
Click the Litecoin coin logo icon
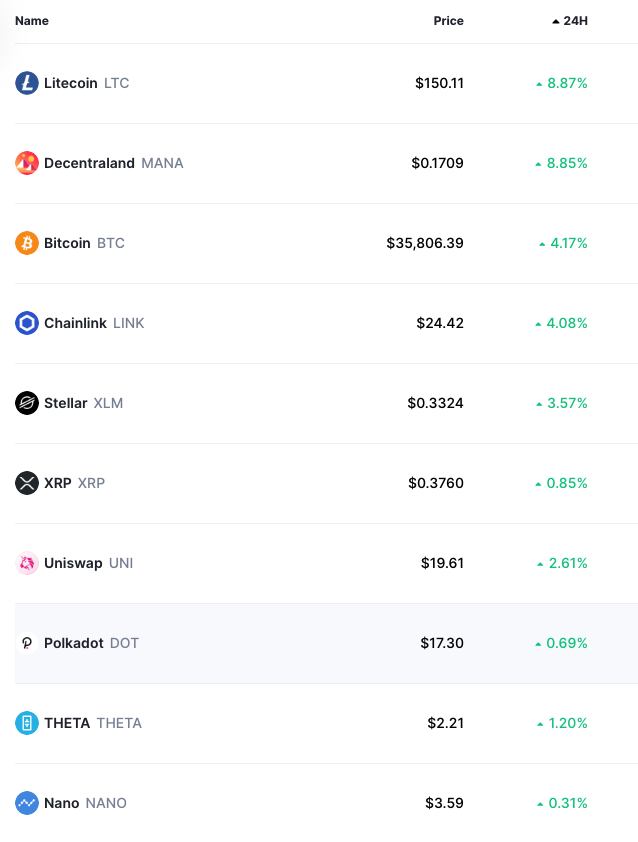27,83
